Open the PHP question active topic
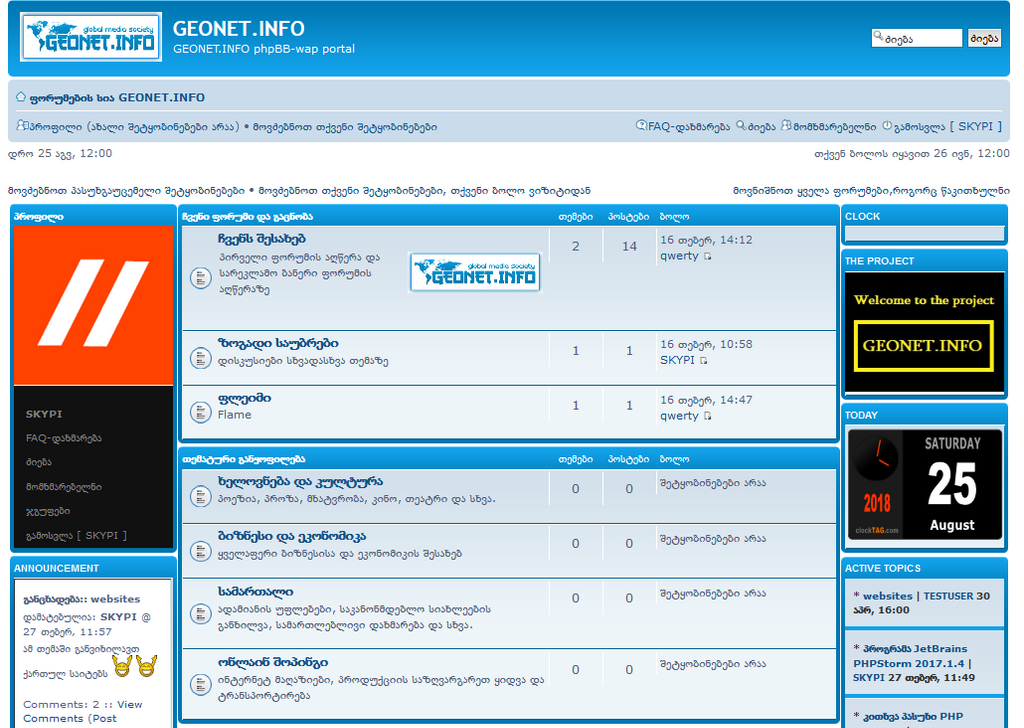The height and width of the screenshot is (728, 1024). coord(913,717)
